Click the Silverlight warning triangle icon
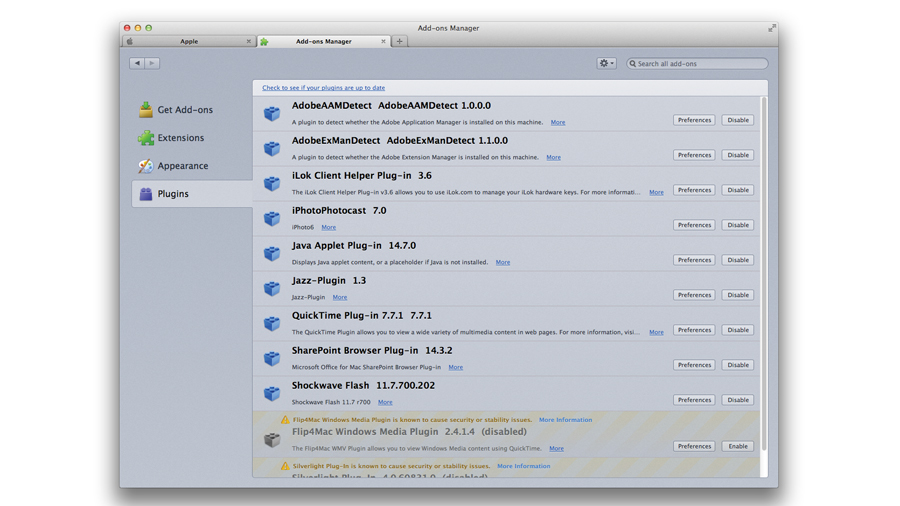 coord(285,466)
